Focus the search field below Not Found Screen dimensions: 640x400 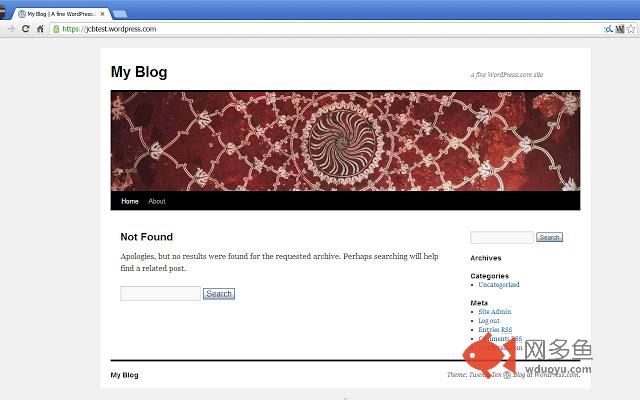[160, 293]
